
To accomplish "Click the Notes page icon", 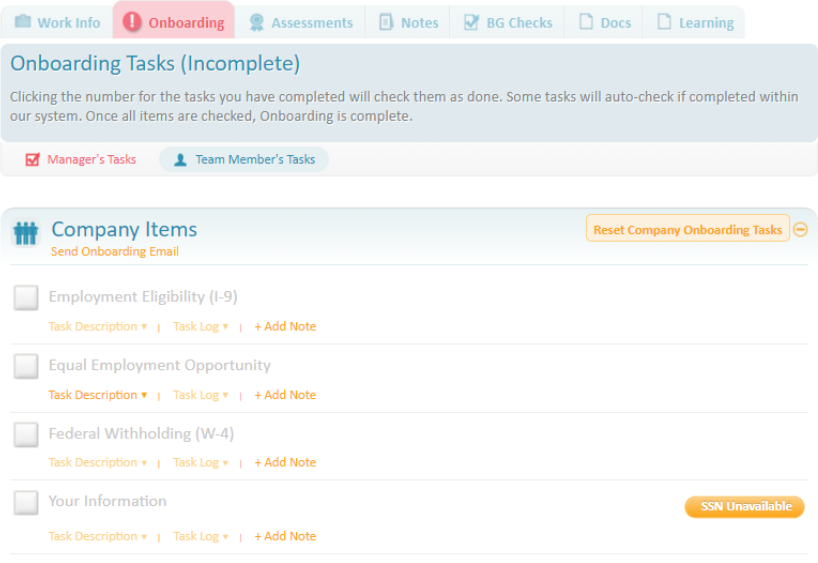I will (x=385, y=22).
